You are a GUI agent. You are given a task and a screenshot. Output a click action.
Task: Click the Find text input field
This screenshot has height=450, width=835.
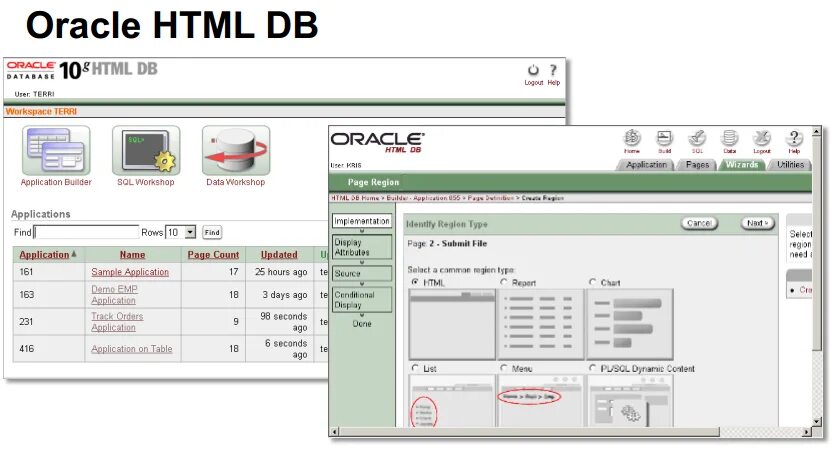[x=86, y=232]
